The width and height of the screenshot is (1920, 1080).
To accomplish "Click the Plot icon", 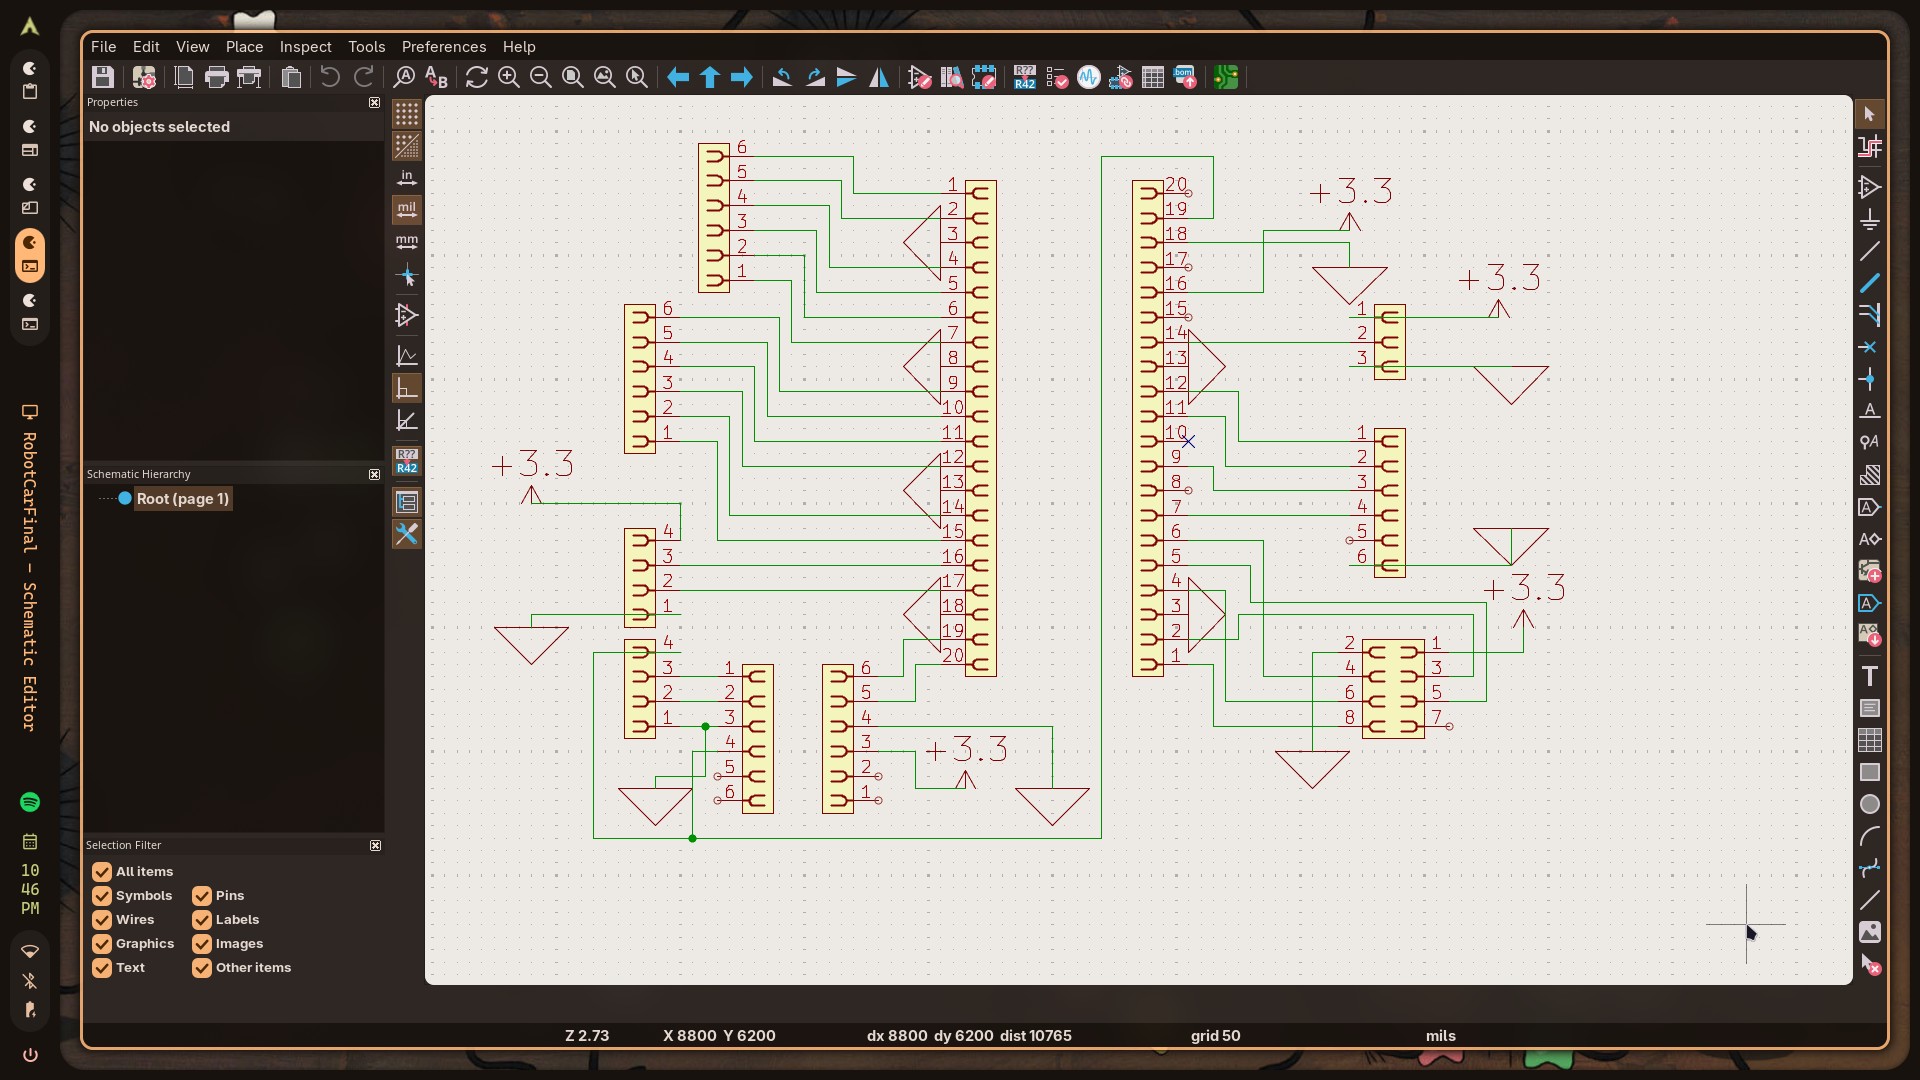I will pyautogui.click(x=250, y=77).
